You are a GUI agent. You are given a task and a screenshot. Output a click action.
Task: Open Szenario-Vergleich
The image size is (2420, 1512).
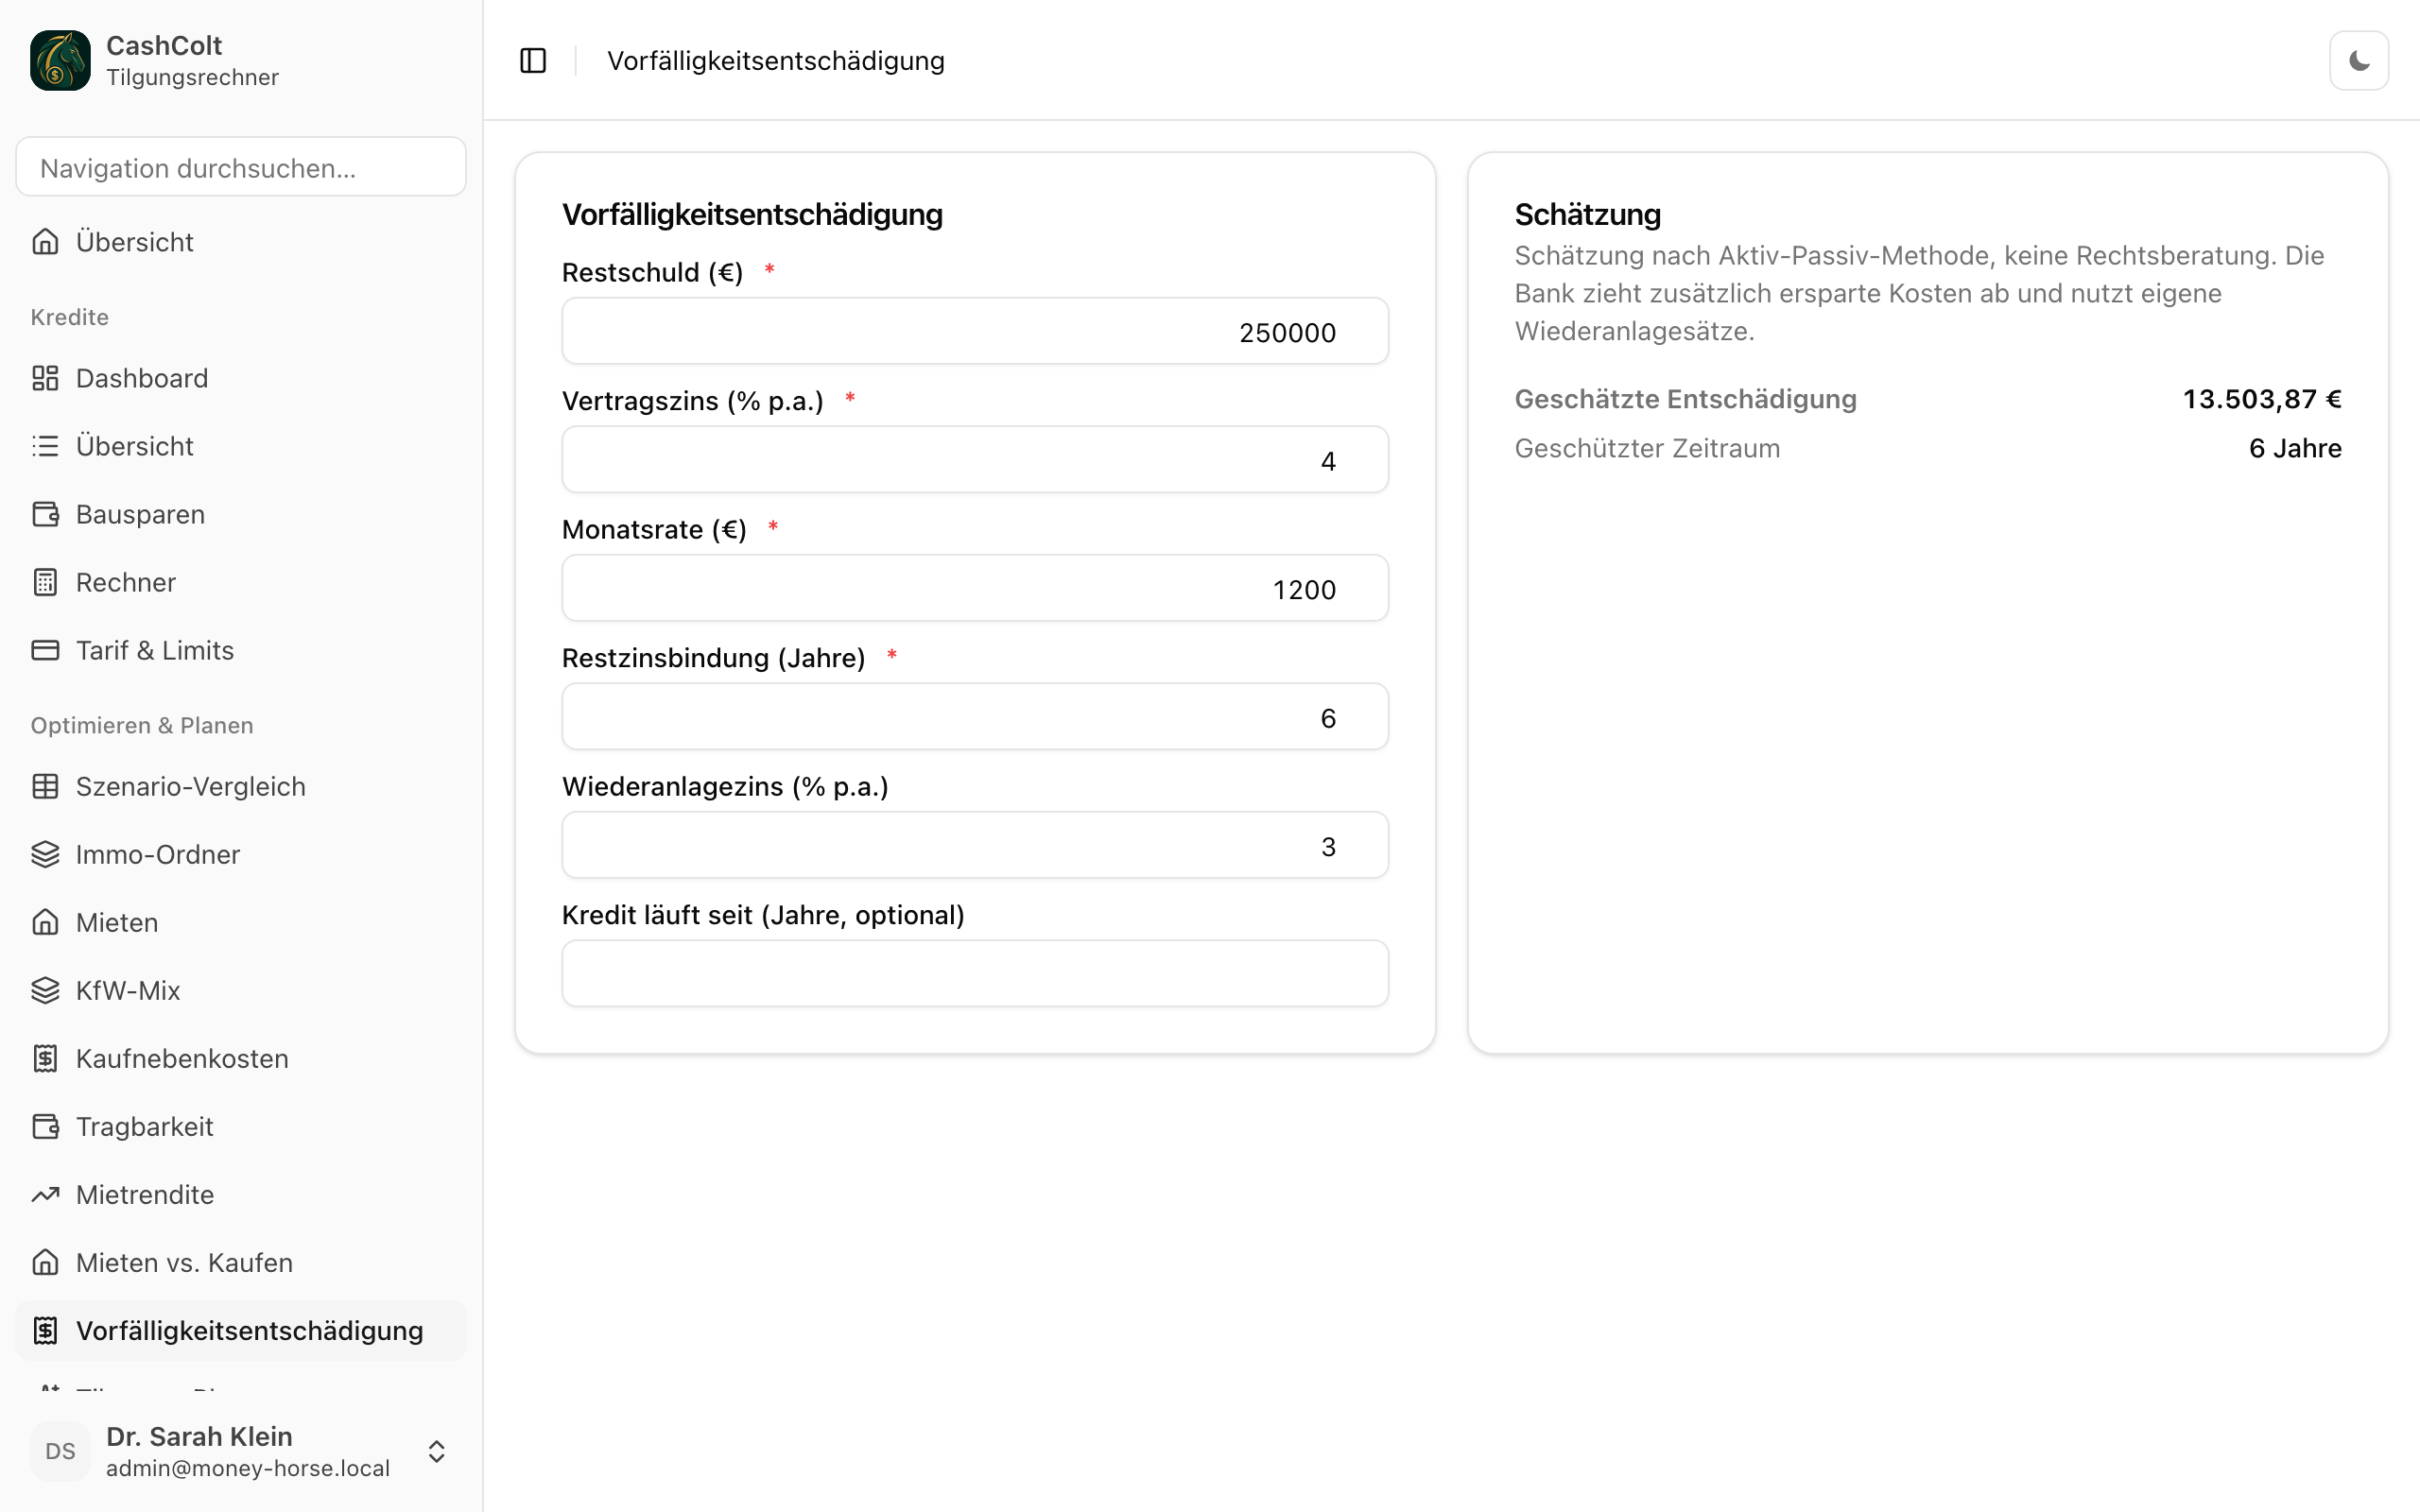pos(241,786)
